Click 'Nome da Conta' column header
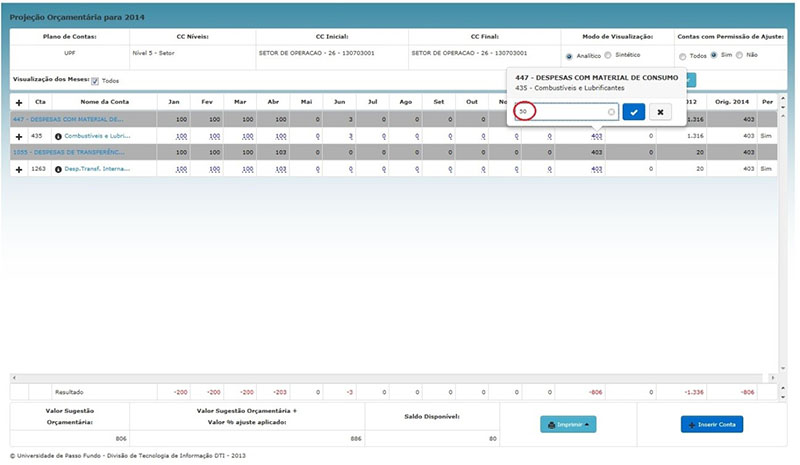Image resolution: width=800 pixels, height=465 pixels. [105, 102]
